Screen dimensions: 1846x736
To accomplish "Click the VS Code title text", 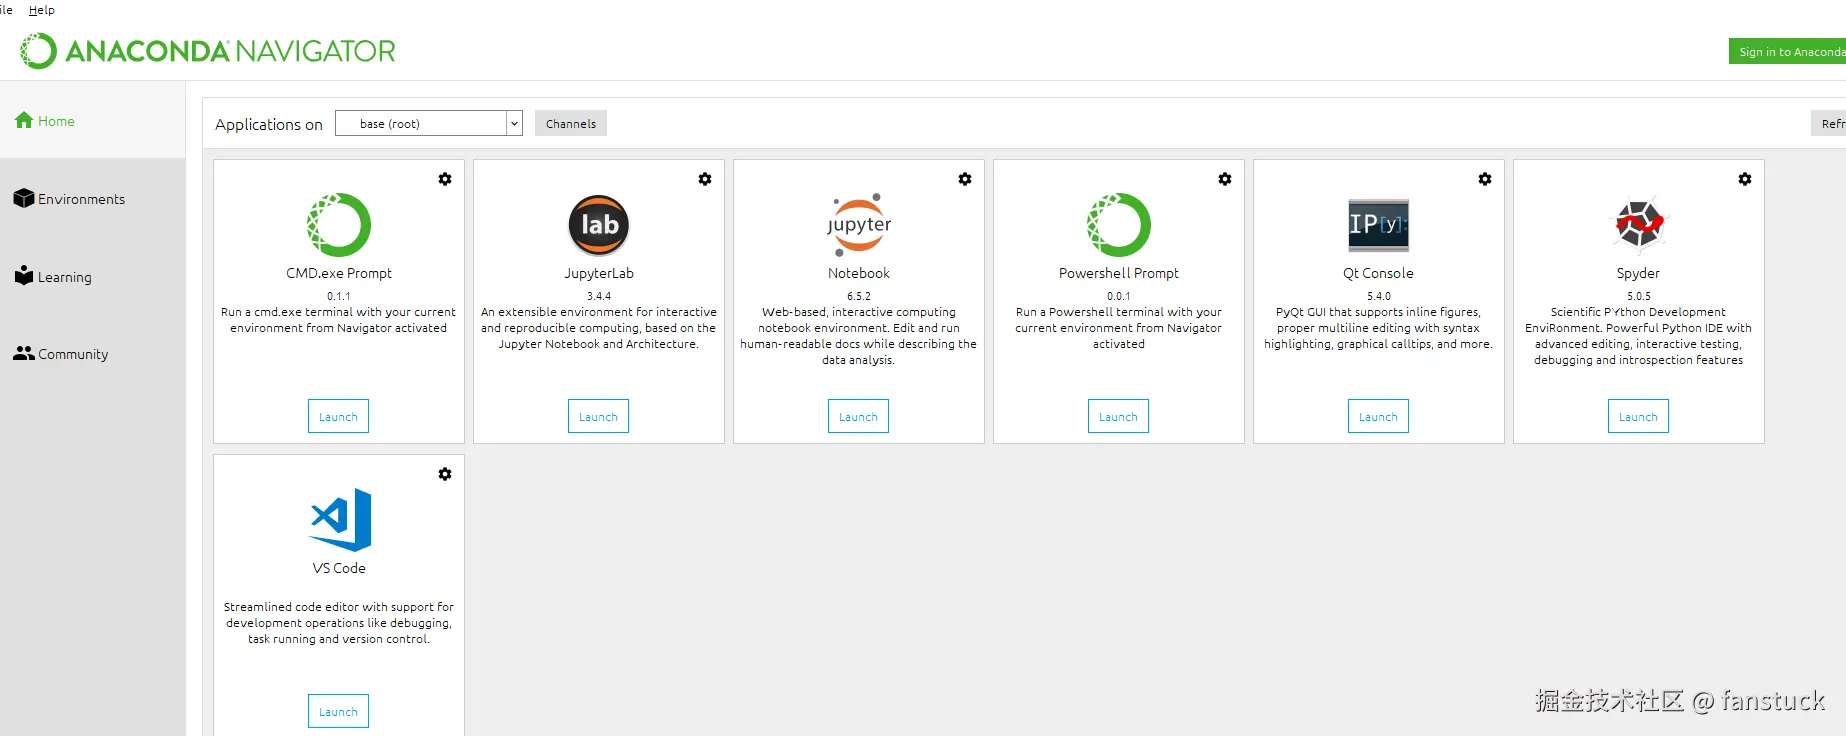I will [339, 568].
